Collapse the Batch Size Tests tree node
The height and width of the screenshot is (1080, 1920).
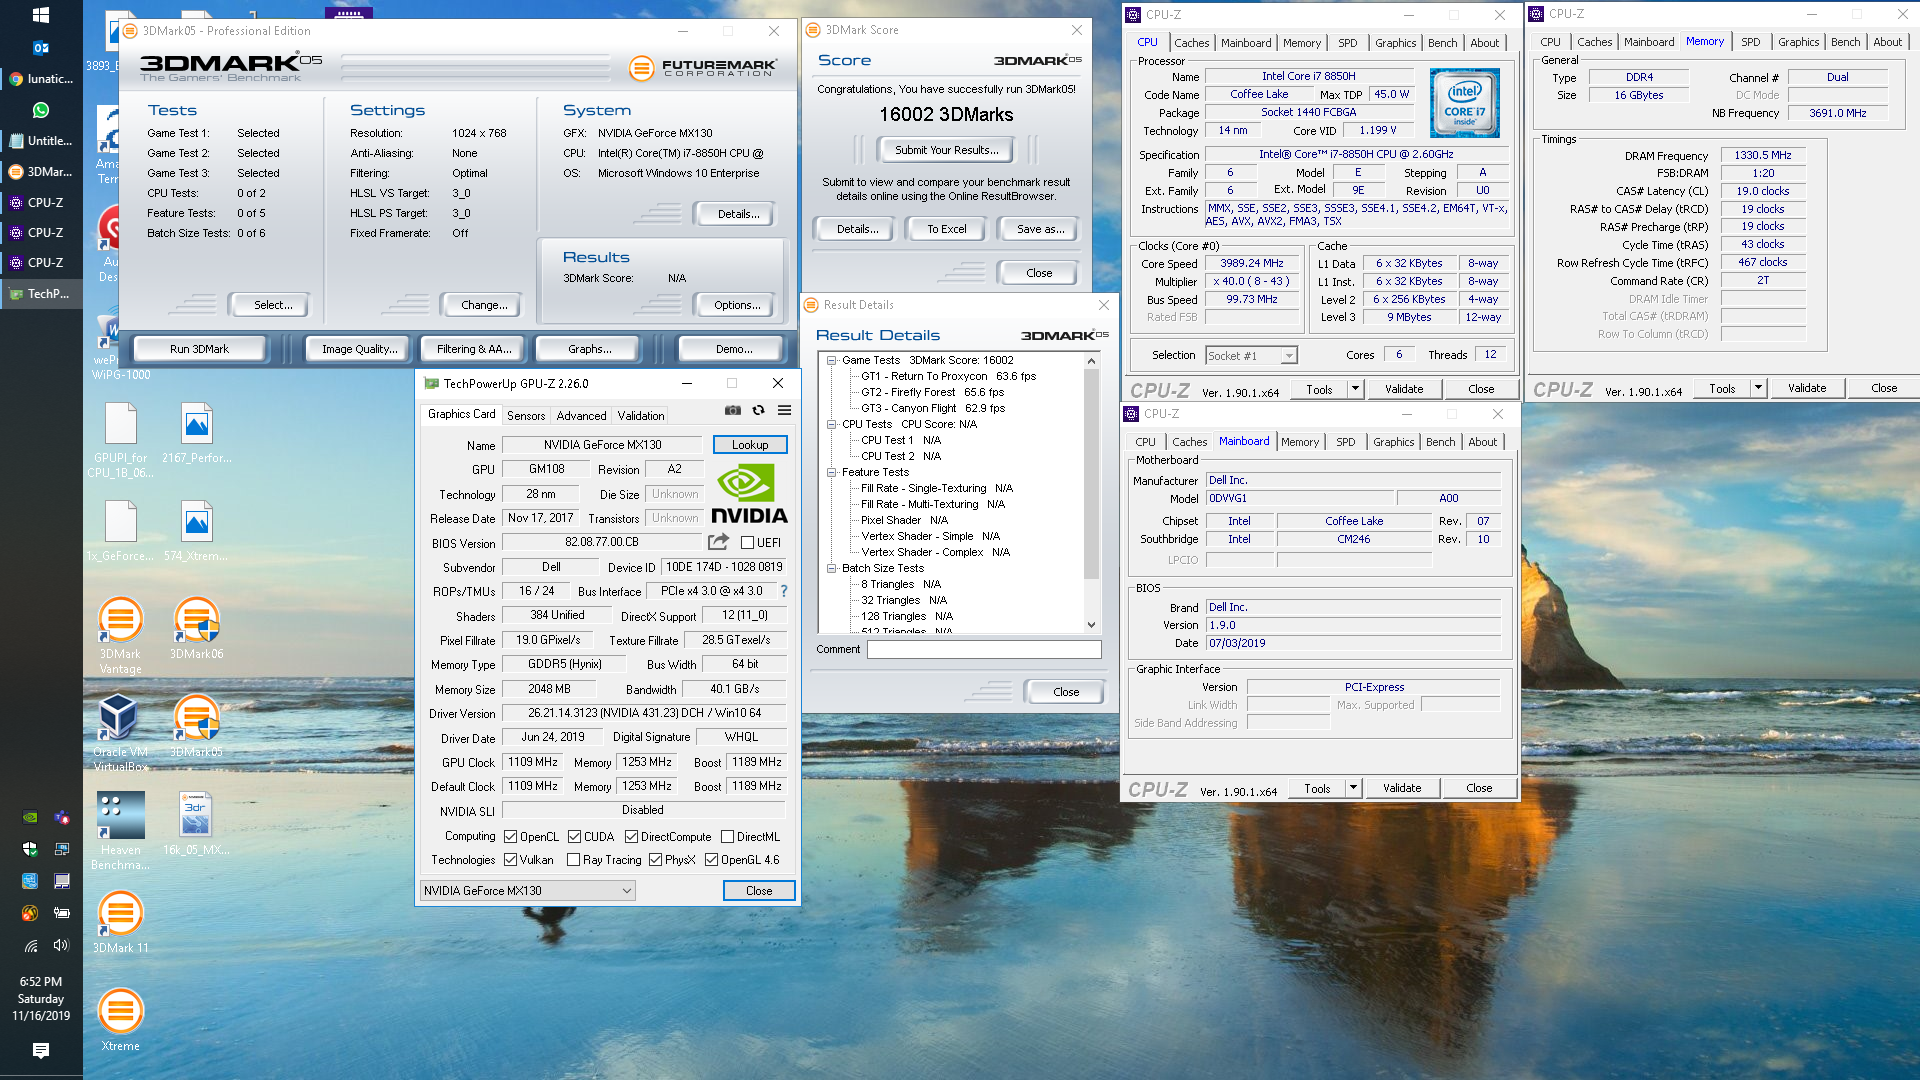(x=831, y=568)
